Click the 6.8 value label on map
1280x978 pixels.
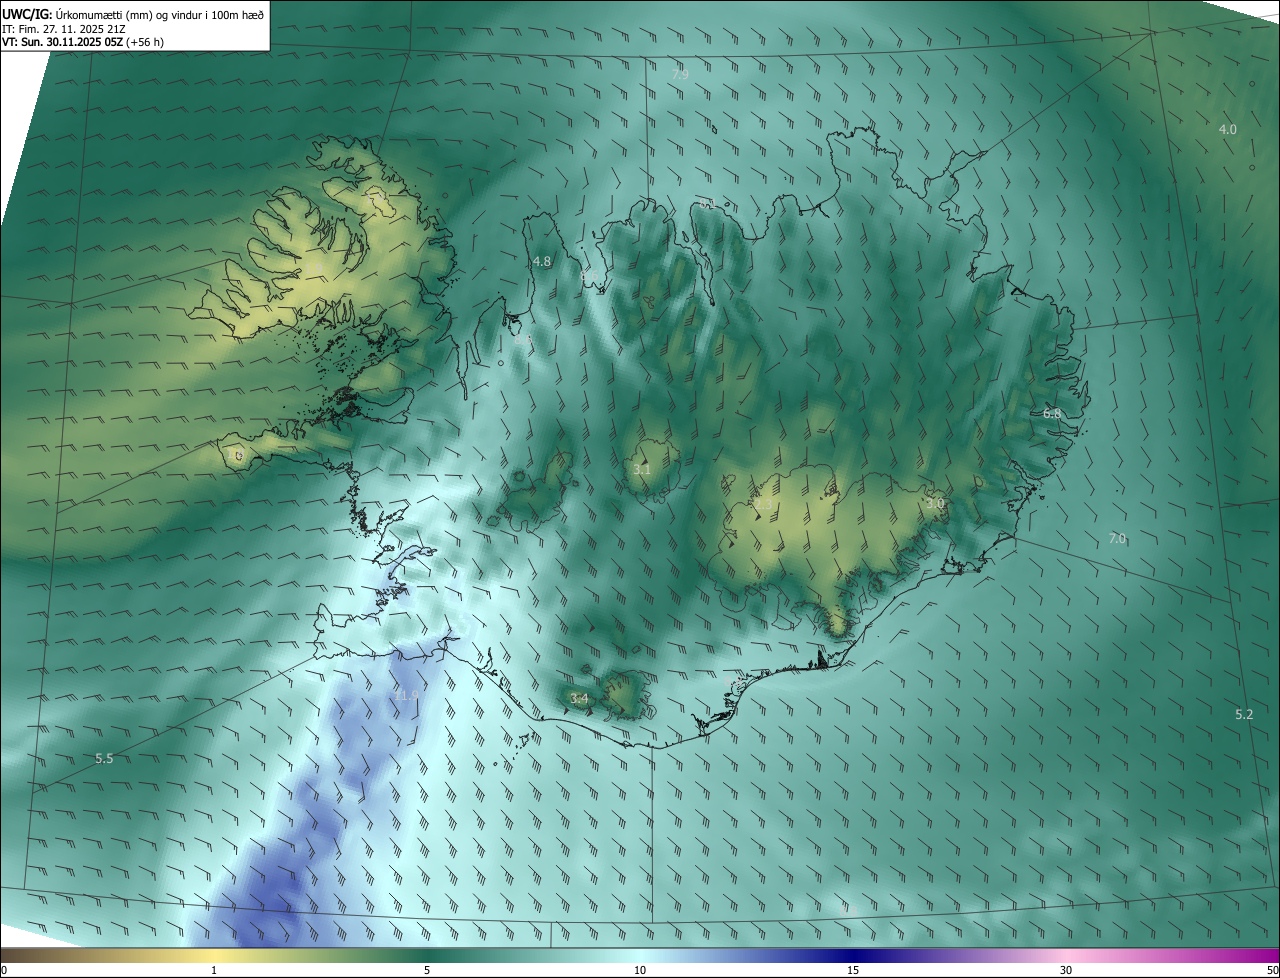click(1052, 414)
